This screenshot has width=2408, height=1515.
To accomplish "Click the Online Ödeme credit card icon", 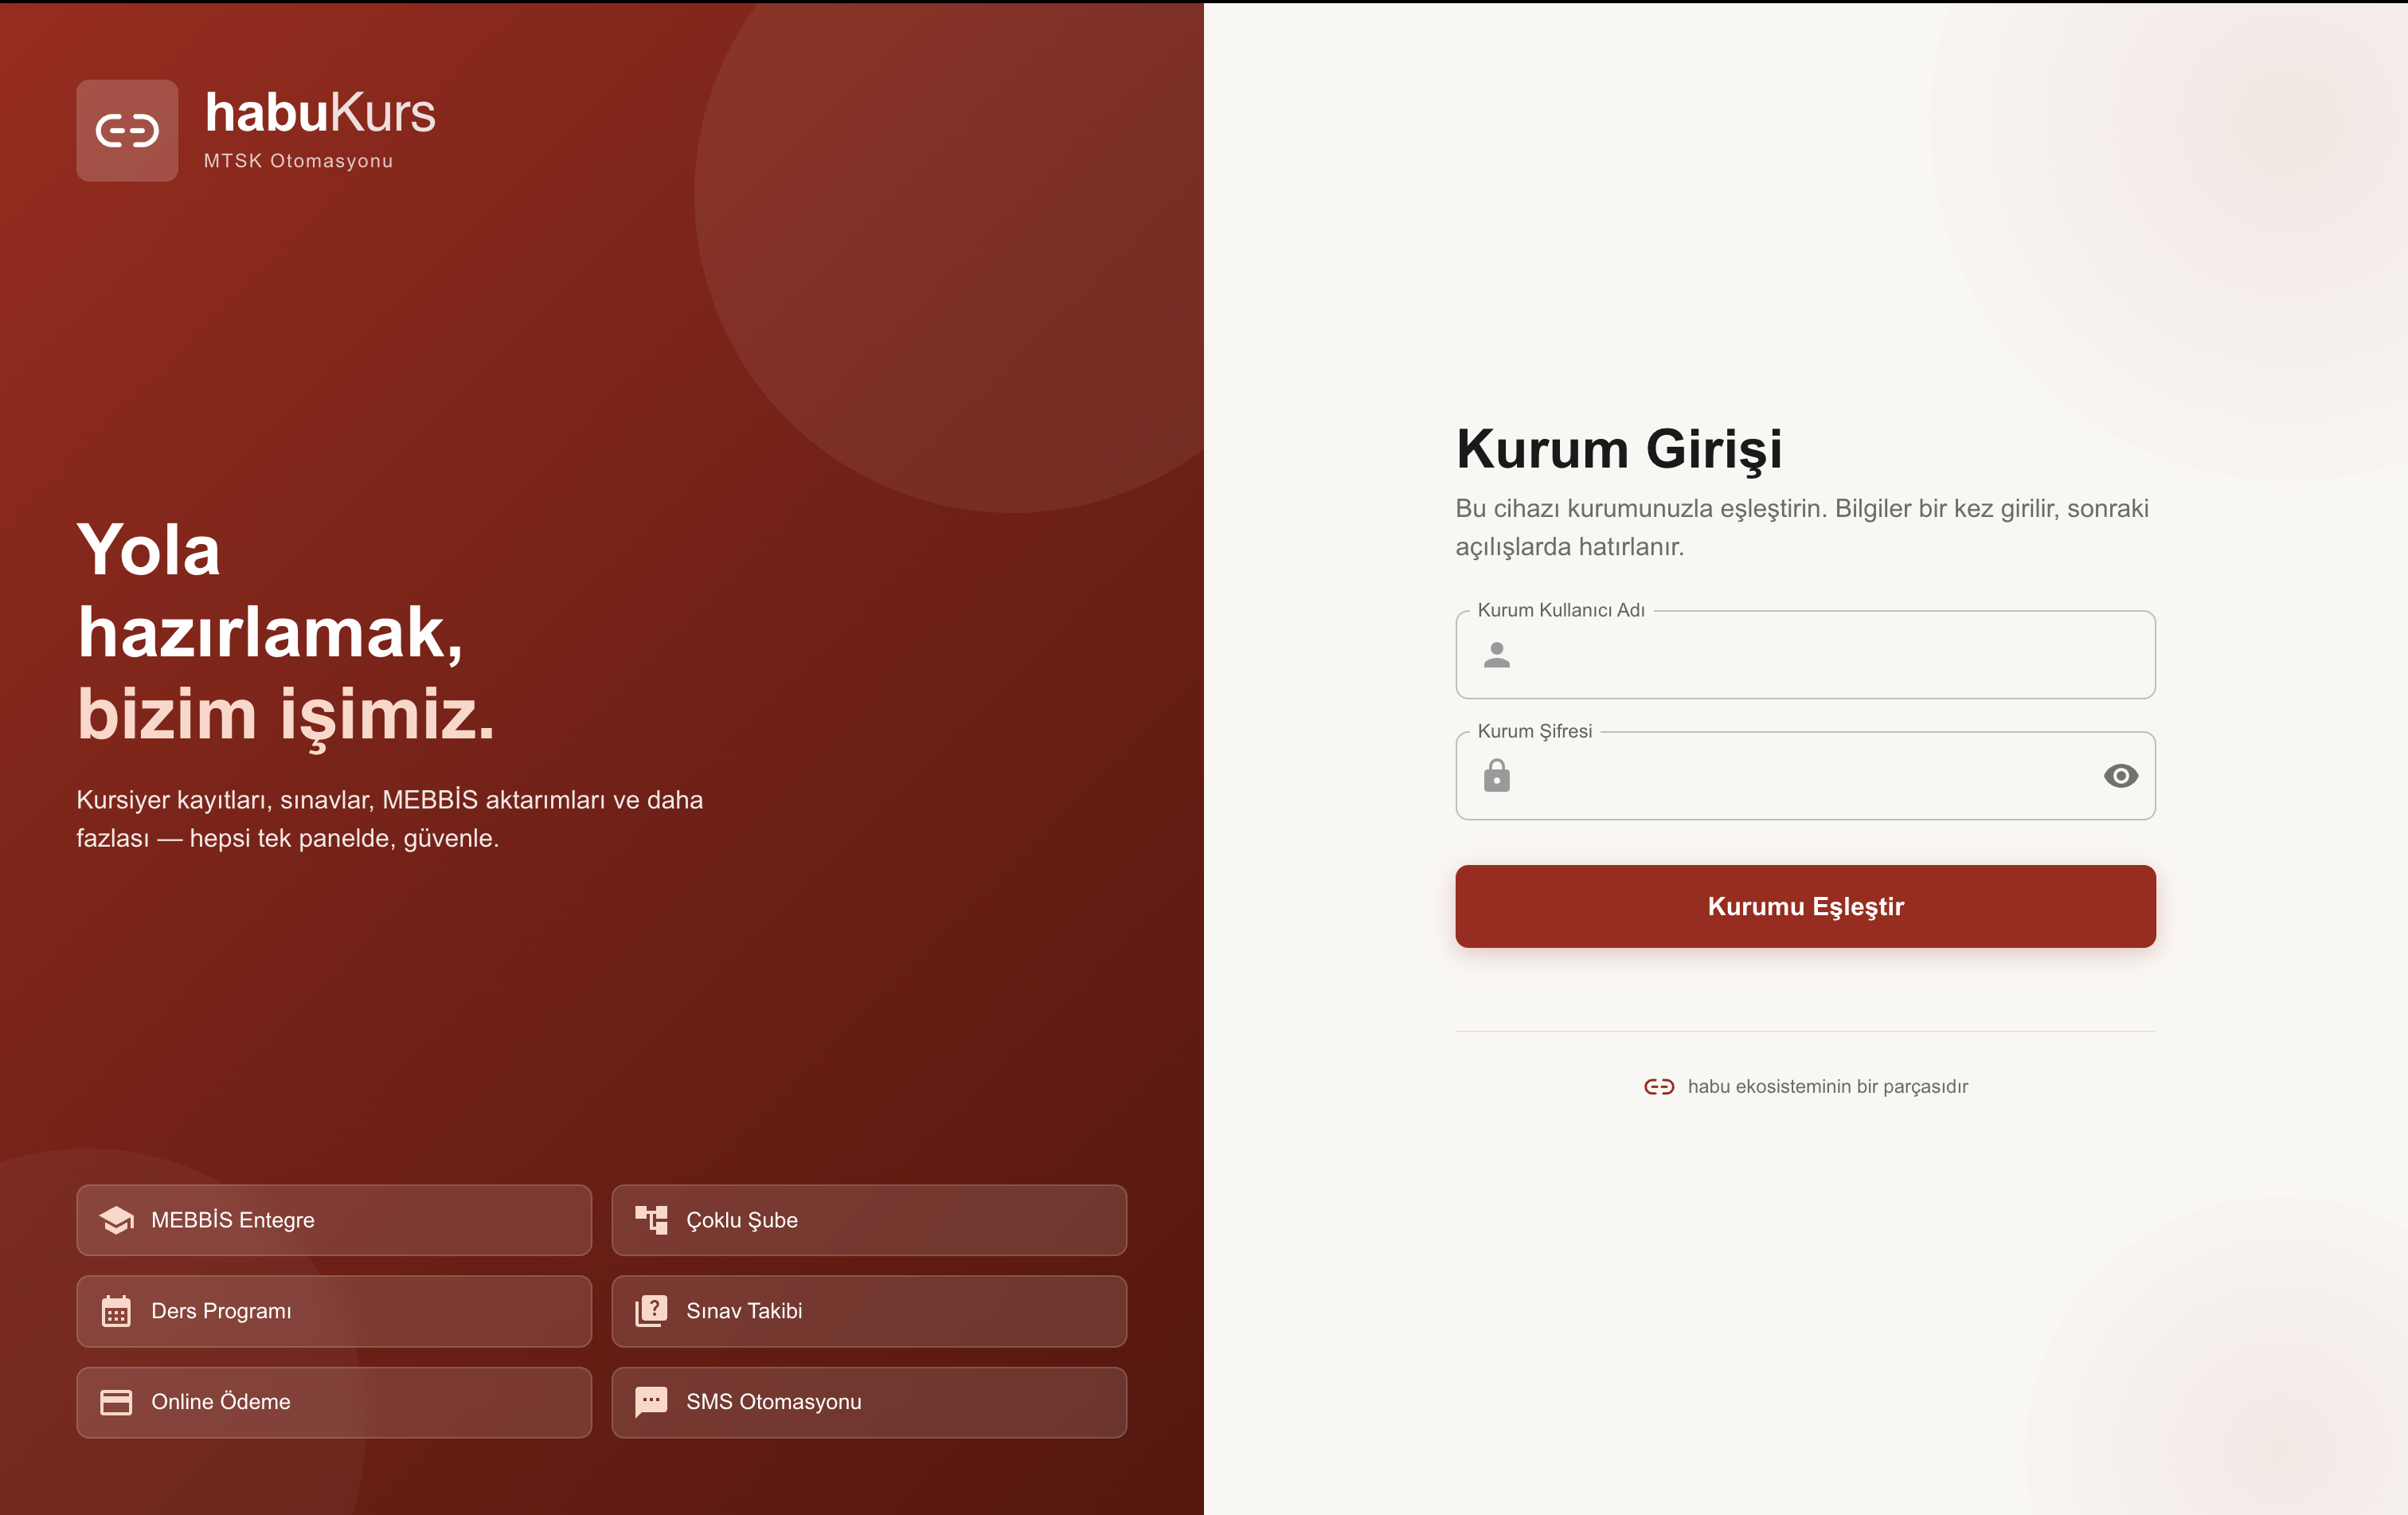I will [116, 1402].
